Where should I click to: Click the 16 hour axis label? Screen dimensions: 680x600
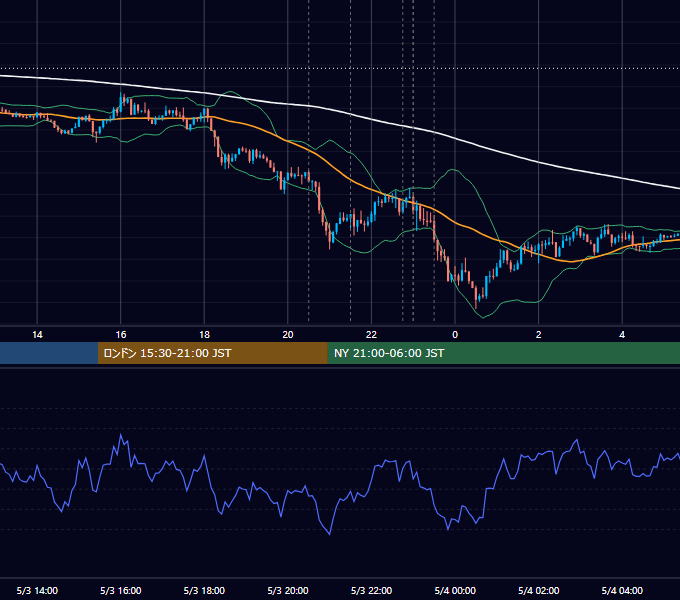coord(121,335)
